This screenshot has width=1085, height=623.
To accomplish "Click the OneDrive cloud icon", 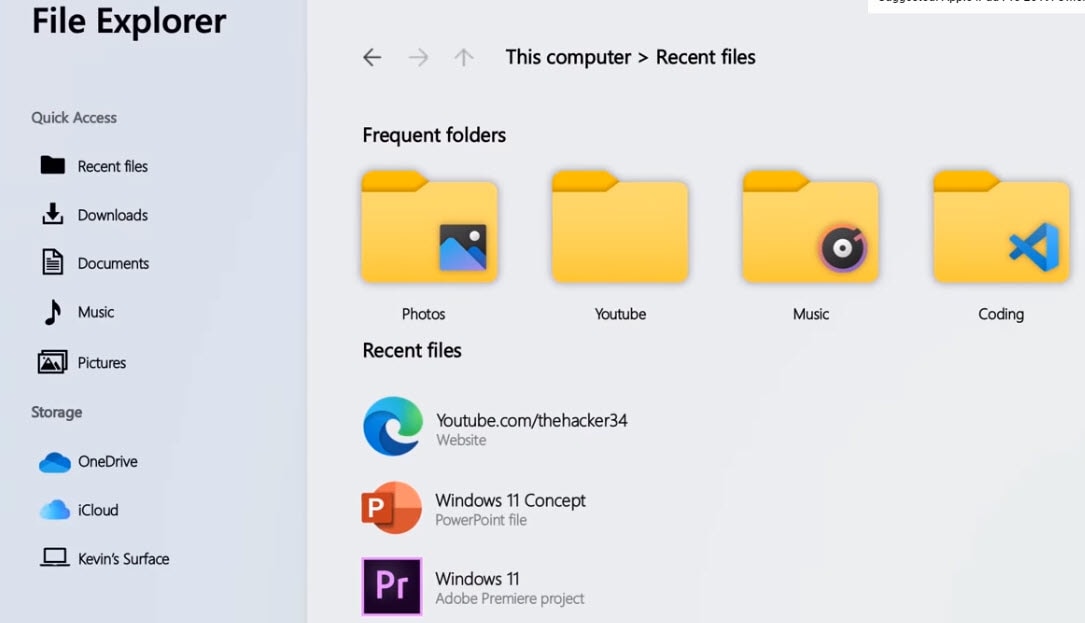I will (x=55, y=462).
